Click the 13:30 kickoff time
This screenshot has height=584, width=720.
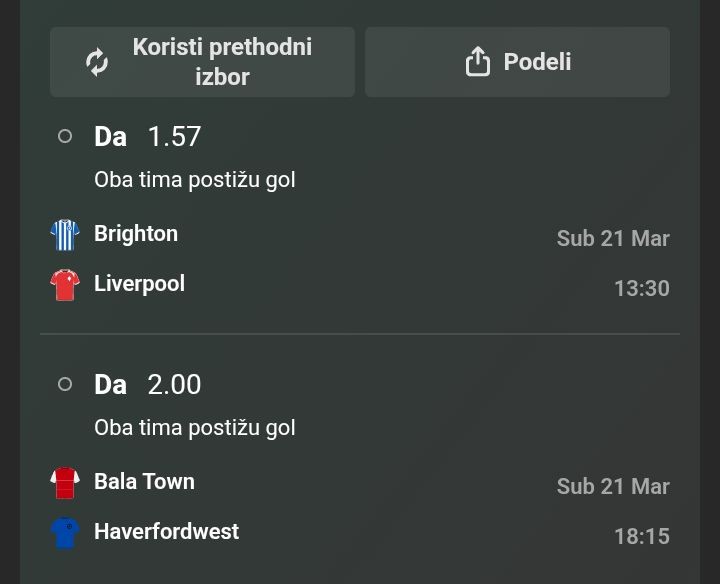coord(641,289)
